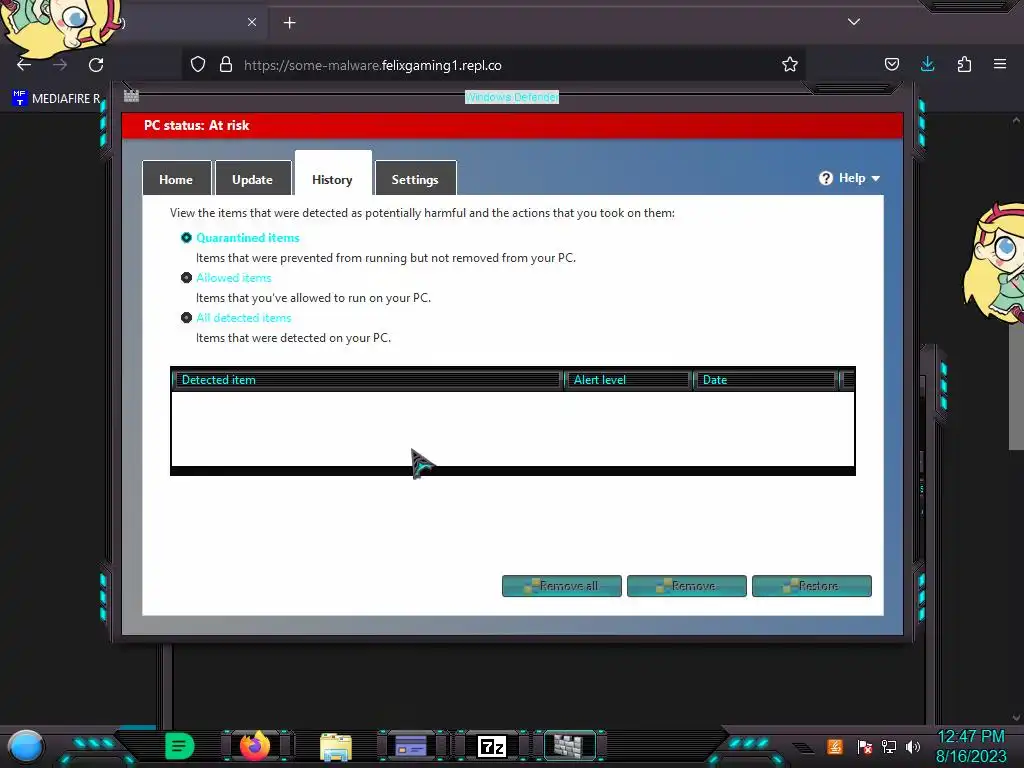Open network status tray icon
The width and height of the screenshot is (1024, 768).
(889, 746)
